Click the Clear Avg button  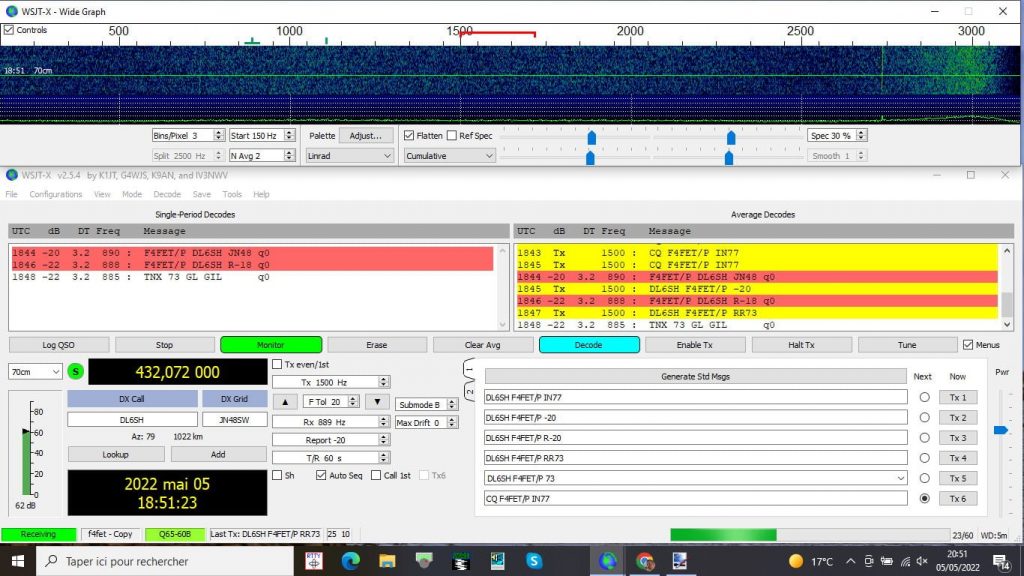click(x=483, y=345)
